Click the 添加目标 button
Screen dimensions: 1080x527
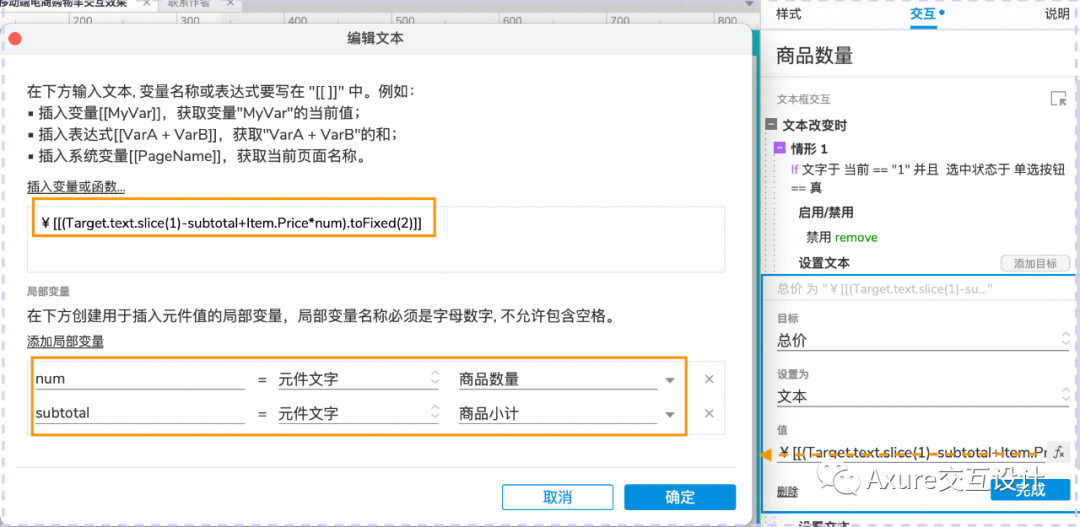coord(1035,263)
